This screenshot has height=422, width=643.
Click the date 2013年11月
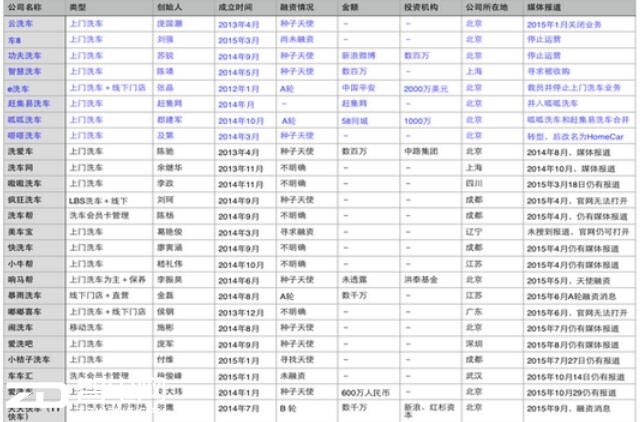tap(240, 168)
